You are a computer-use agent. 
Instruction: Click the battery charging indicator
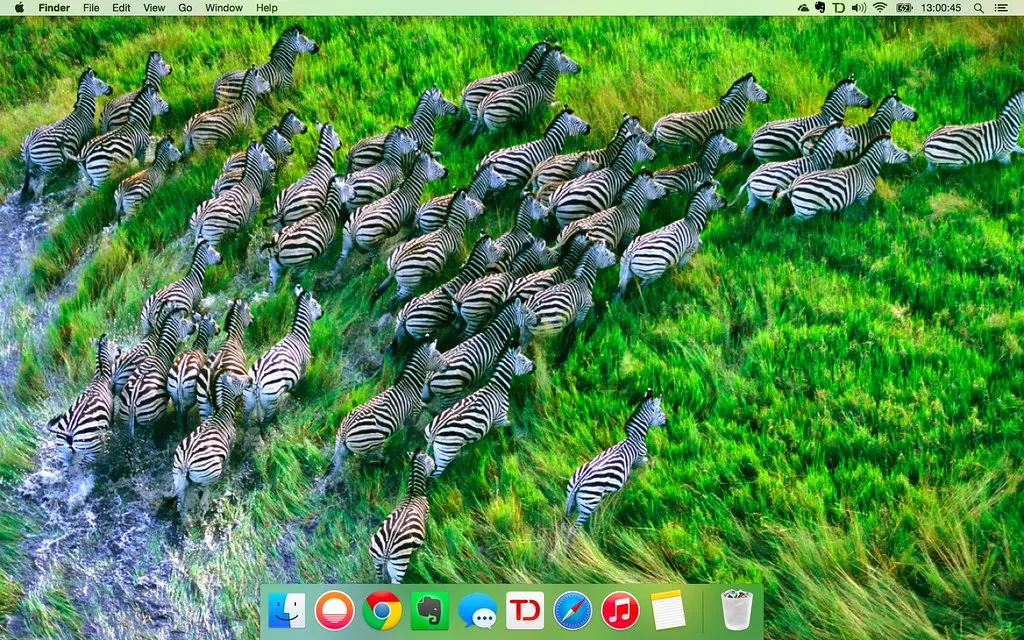pos(904,8)
